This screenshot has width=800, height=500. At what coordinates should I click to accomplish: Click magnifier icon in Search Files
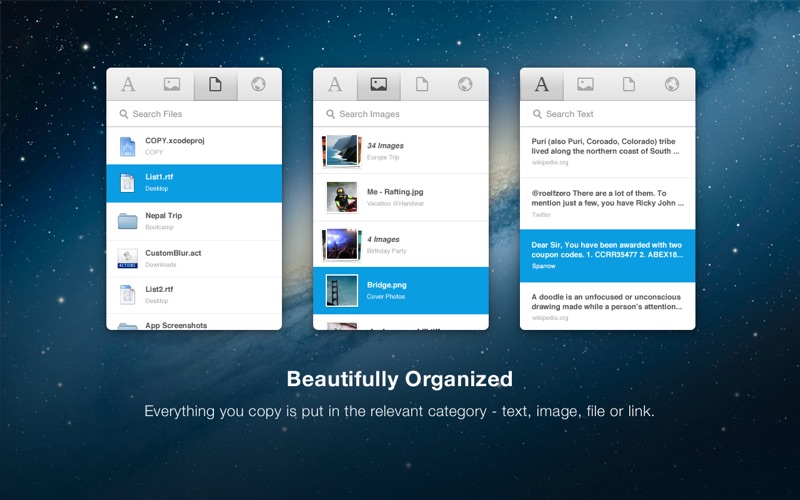[123, 114]
